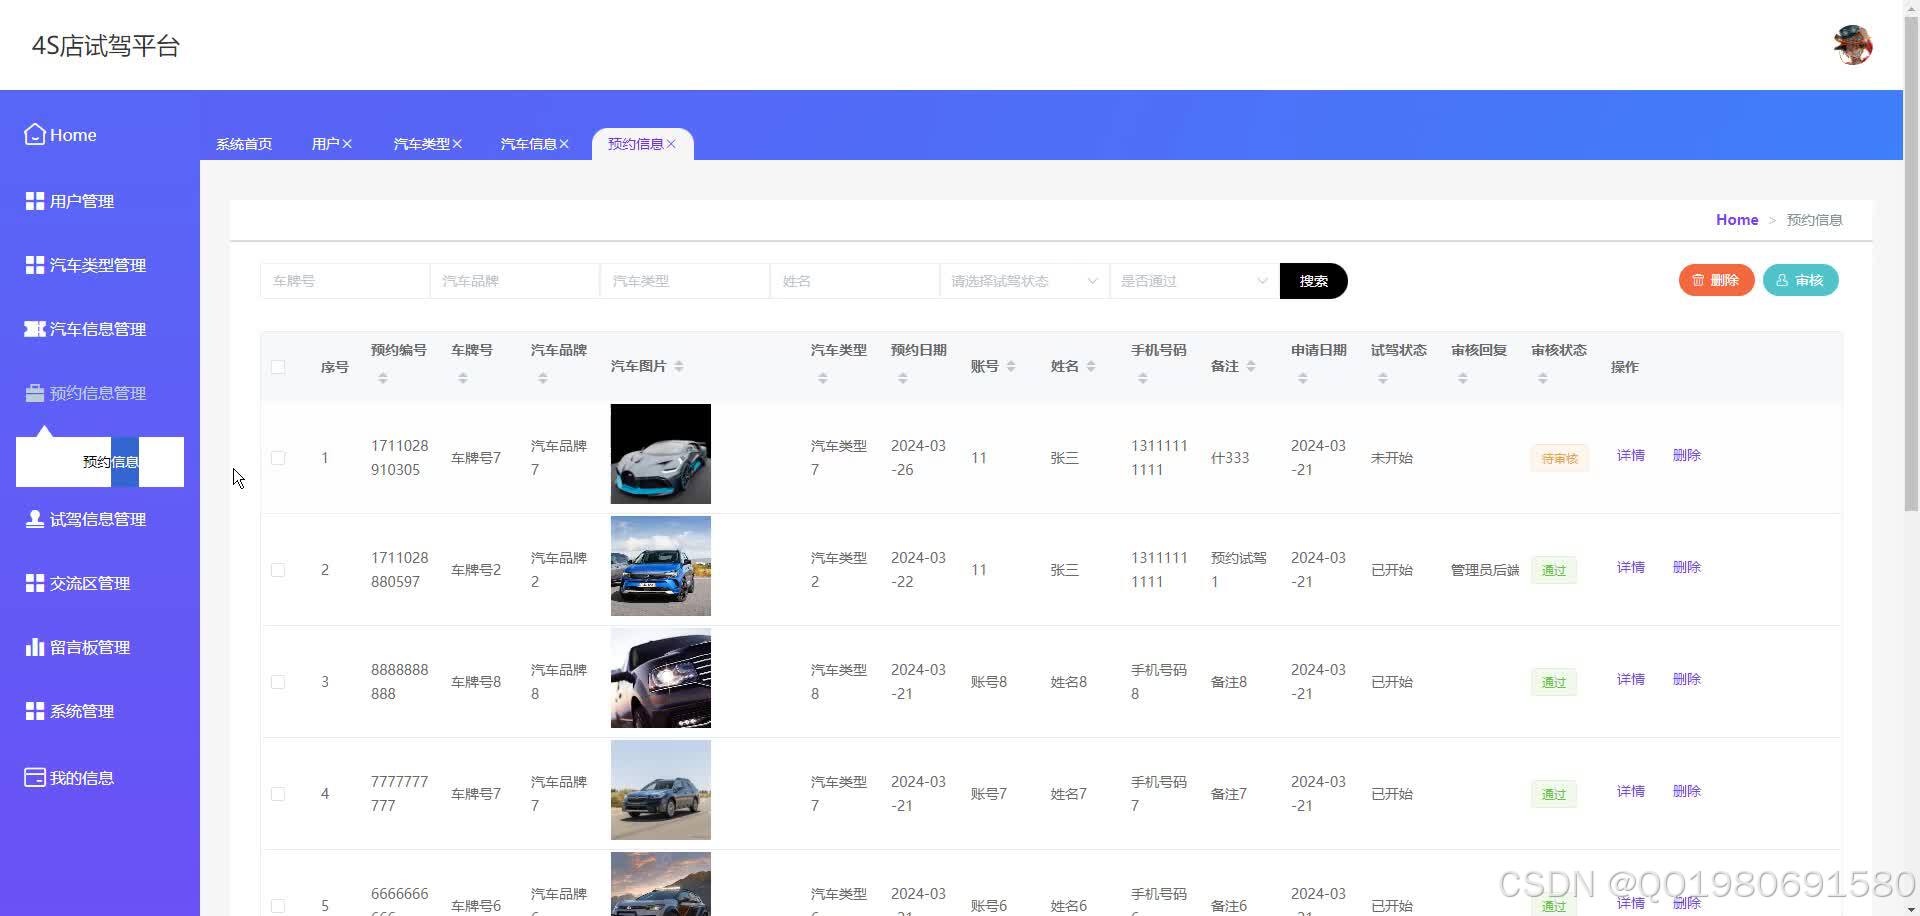Image resolution: width=1920 pixels, height=916 pixels.
Task: Click the 待审核 status tag
Action: [x=1559, y=459]
